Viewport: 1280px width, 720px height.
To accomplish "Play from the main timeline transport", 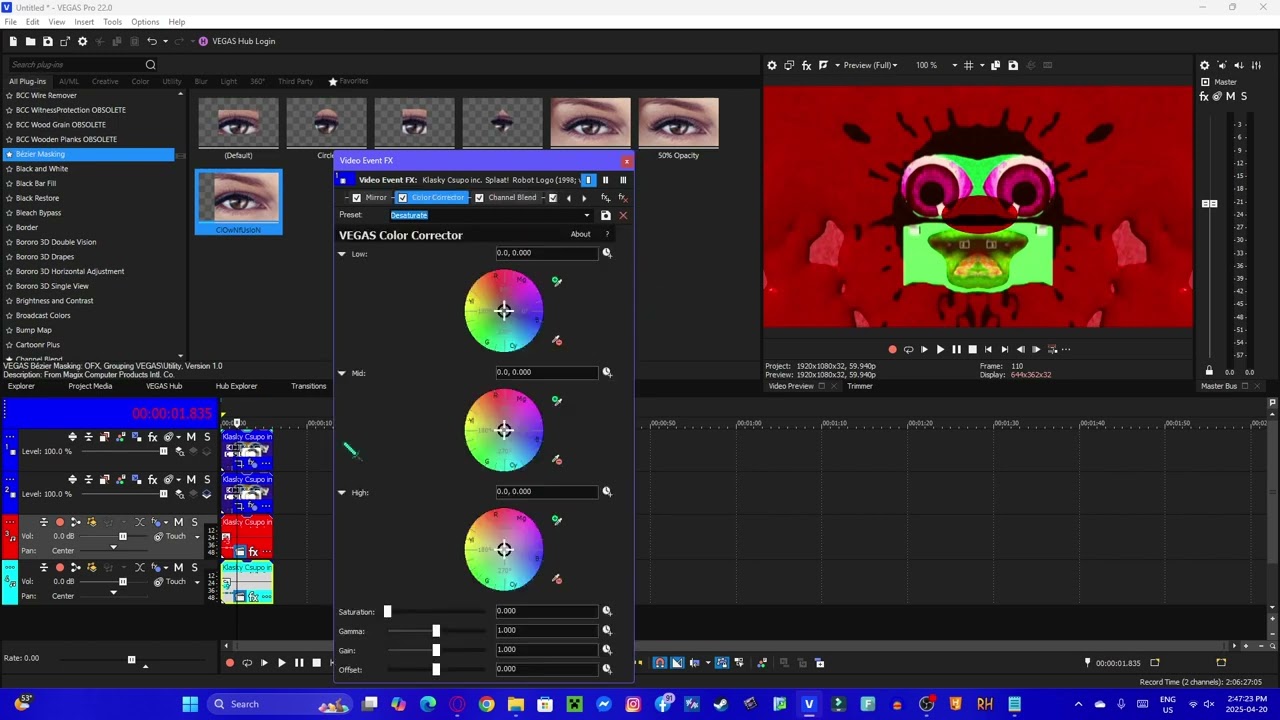I will point(281,663).
